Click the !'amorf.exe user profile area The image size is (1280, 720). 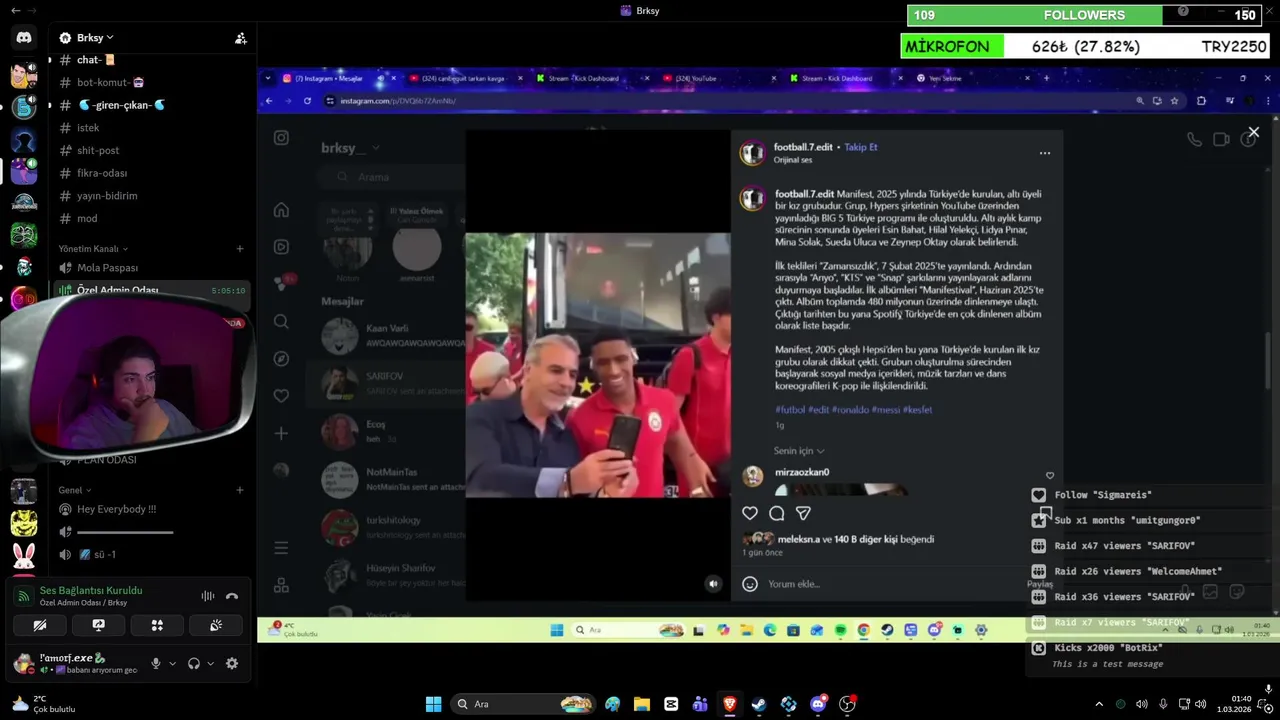[75, 663]
